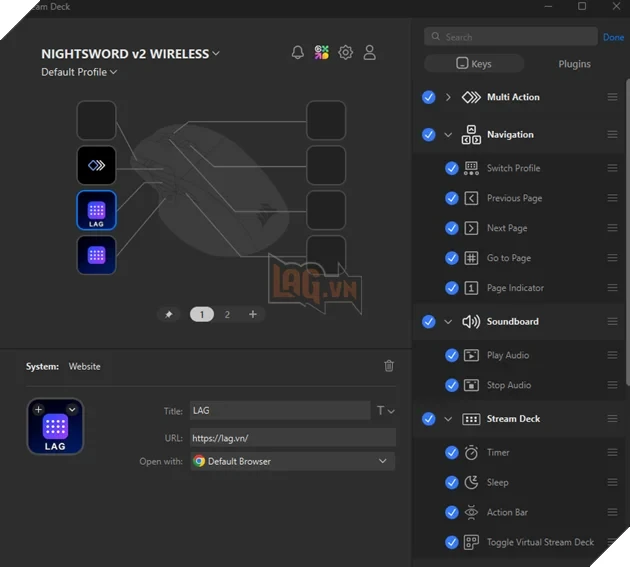Click the Previous Page action icon
This screenshot has height=567, width=630.
(x=471, y=198)
